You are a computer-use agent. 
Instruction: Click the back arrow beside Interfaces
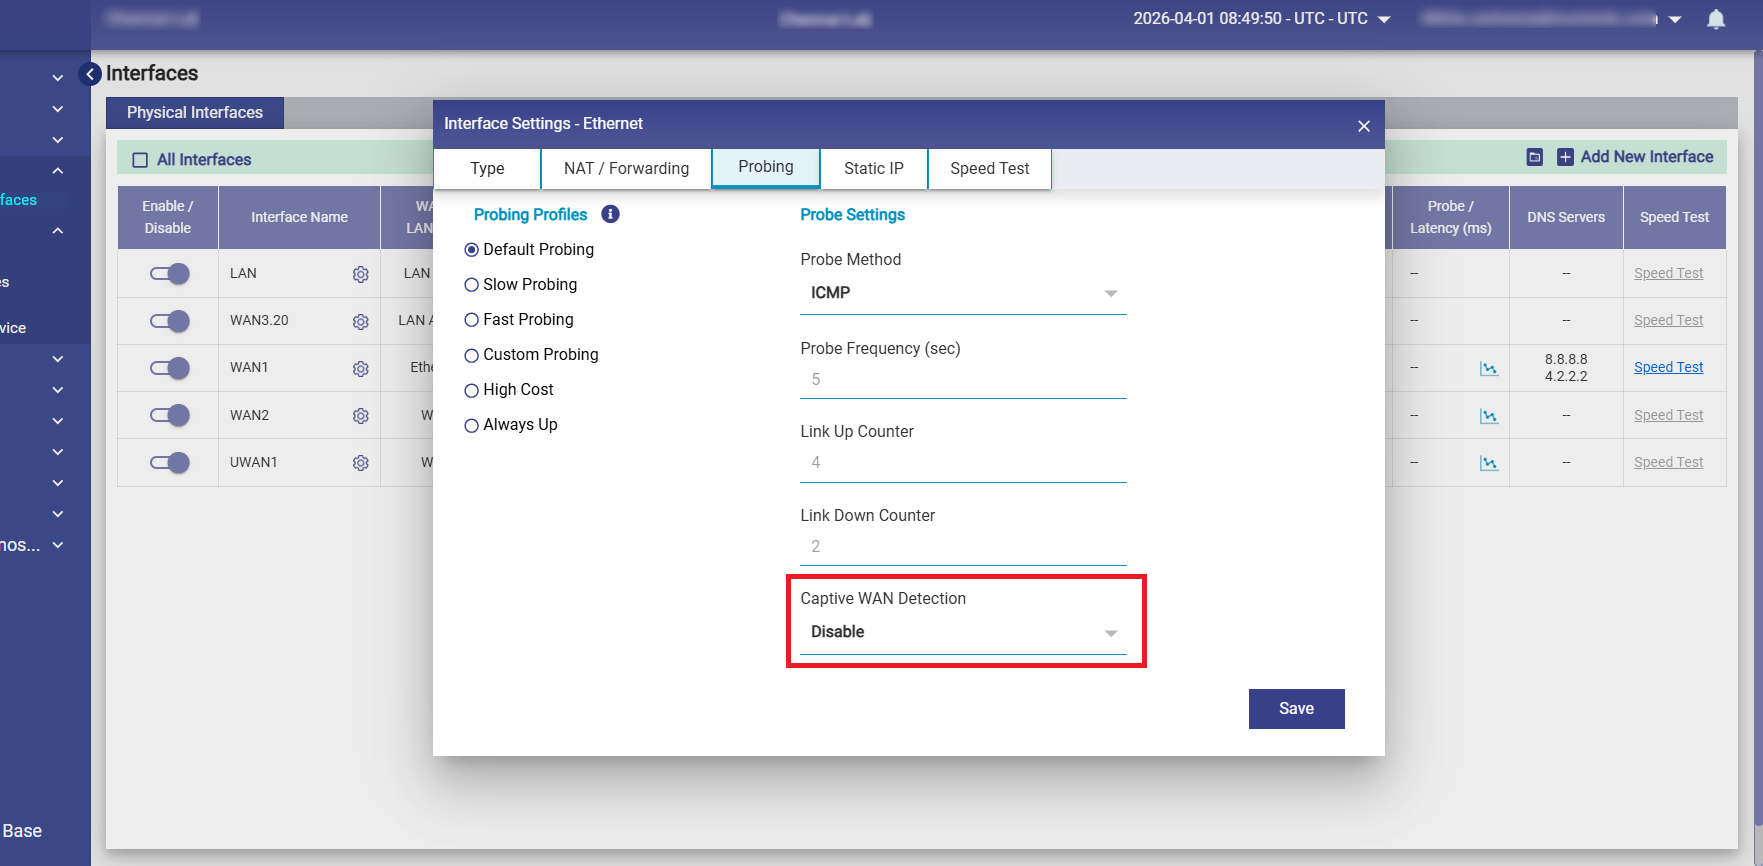pos(90,74)
